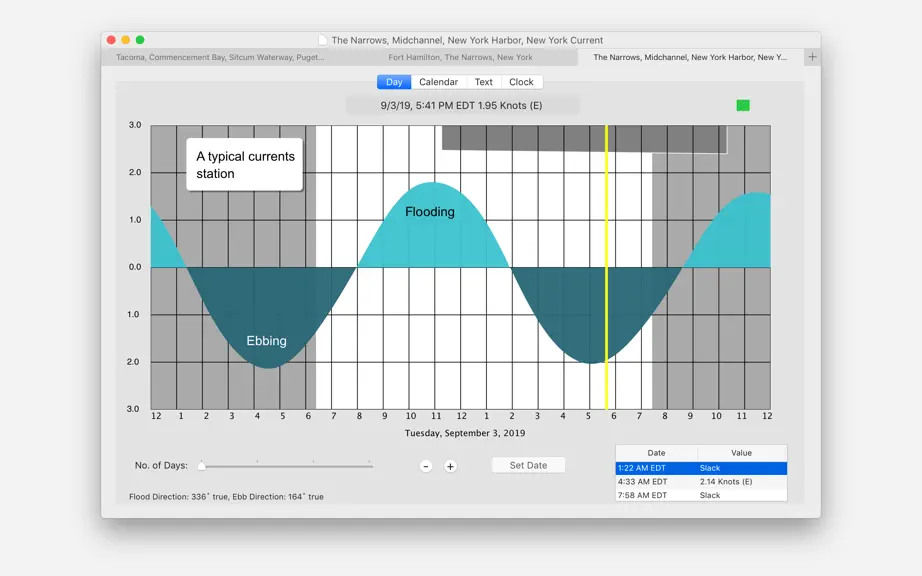
Task: Switch to the Calendar view
Action: pyautogui.click(x=439, y=82)
